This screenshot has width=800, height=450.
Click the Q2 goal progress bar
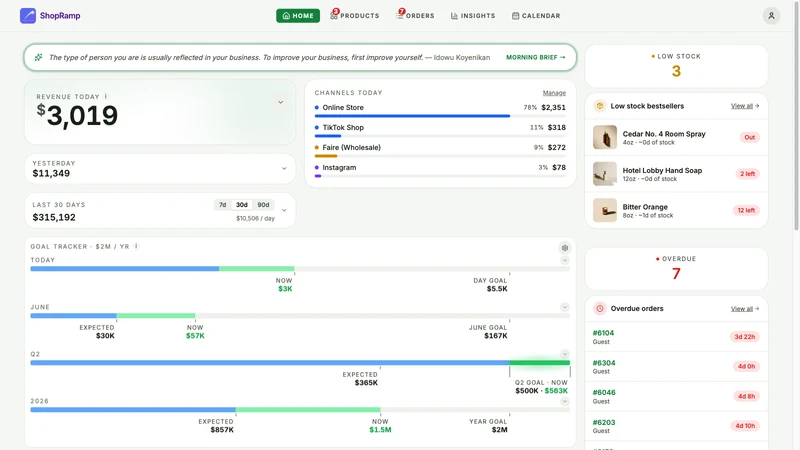tap(300, 363)
